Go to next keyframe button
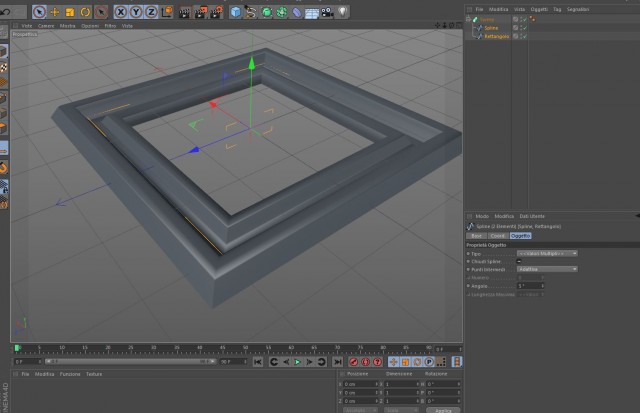640x413 pixels. tap(321, 362)
